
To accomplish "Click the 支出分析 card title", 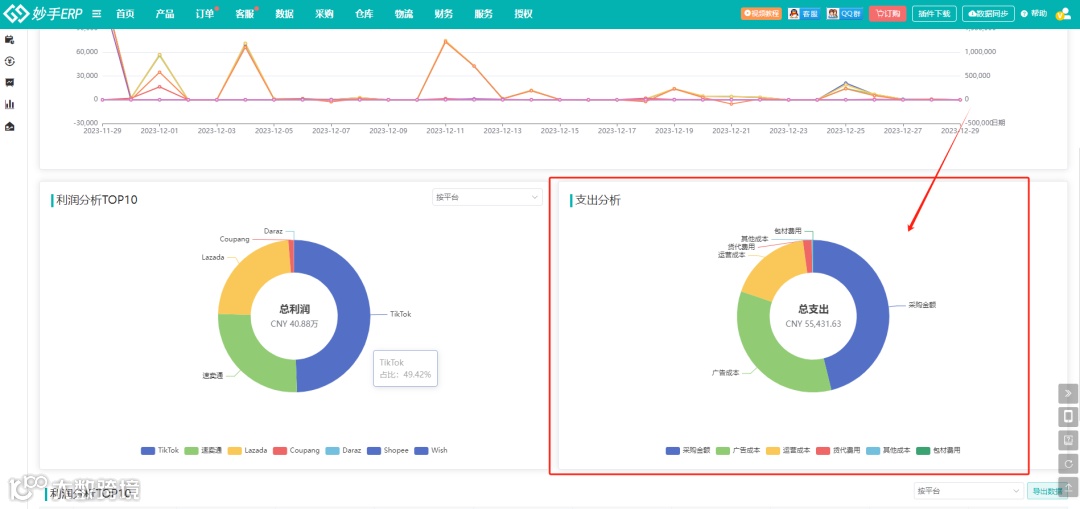I will coord(598,201).
